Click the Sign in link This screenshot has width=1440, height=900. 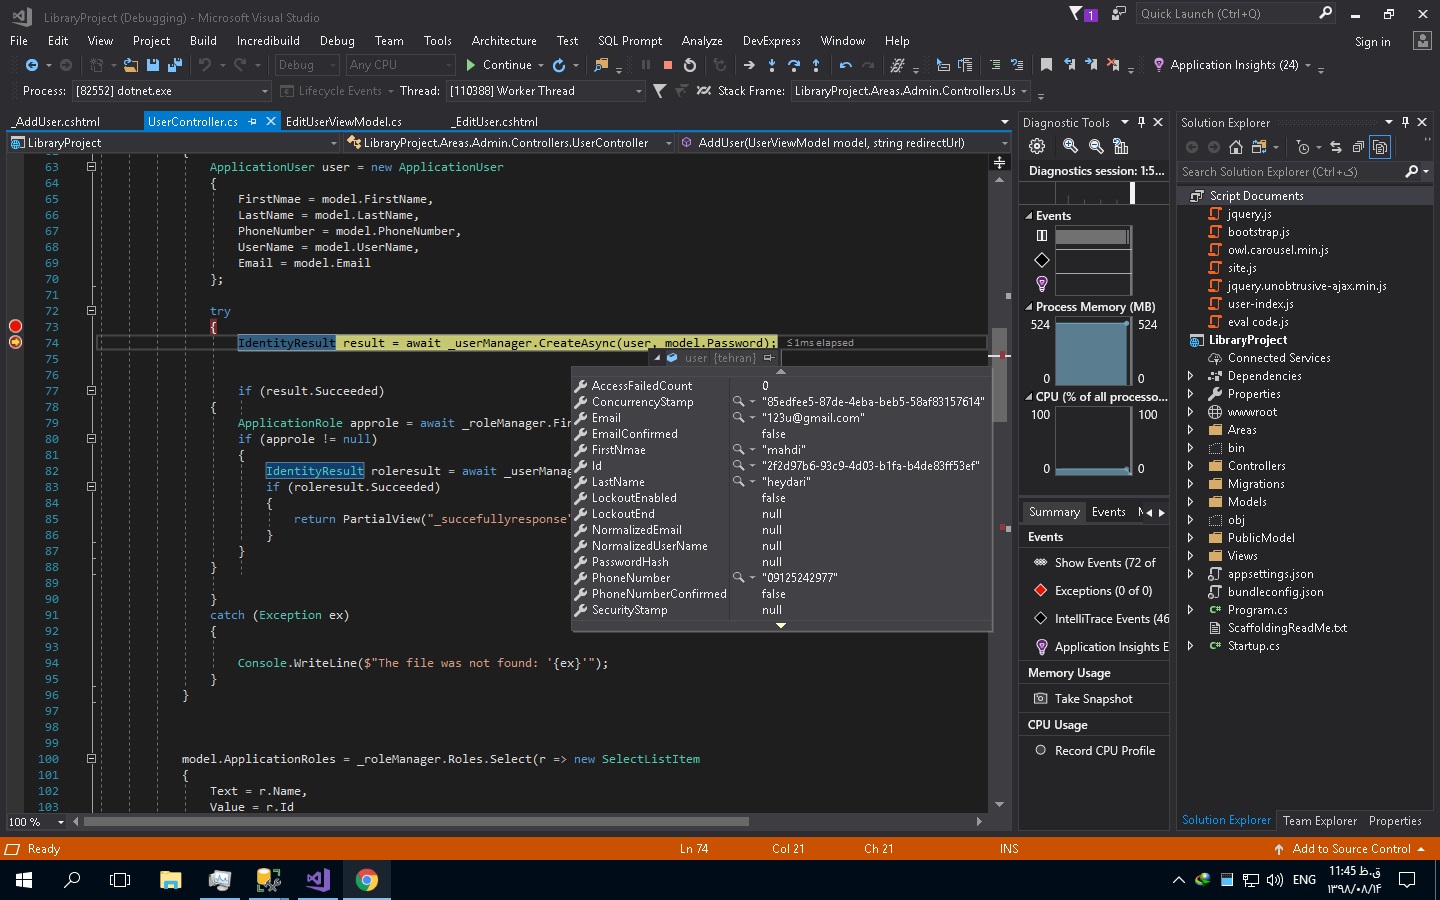tap(1372, 42)
